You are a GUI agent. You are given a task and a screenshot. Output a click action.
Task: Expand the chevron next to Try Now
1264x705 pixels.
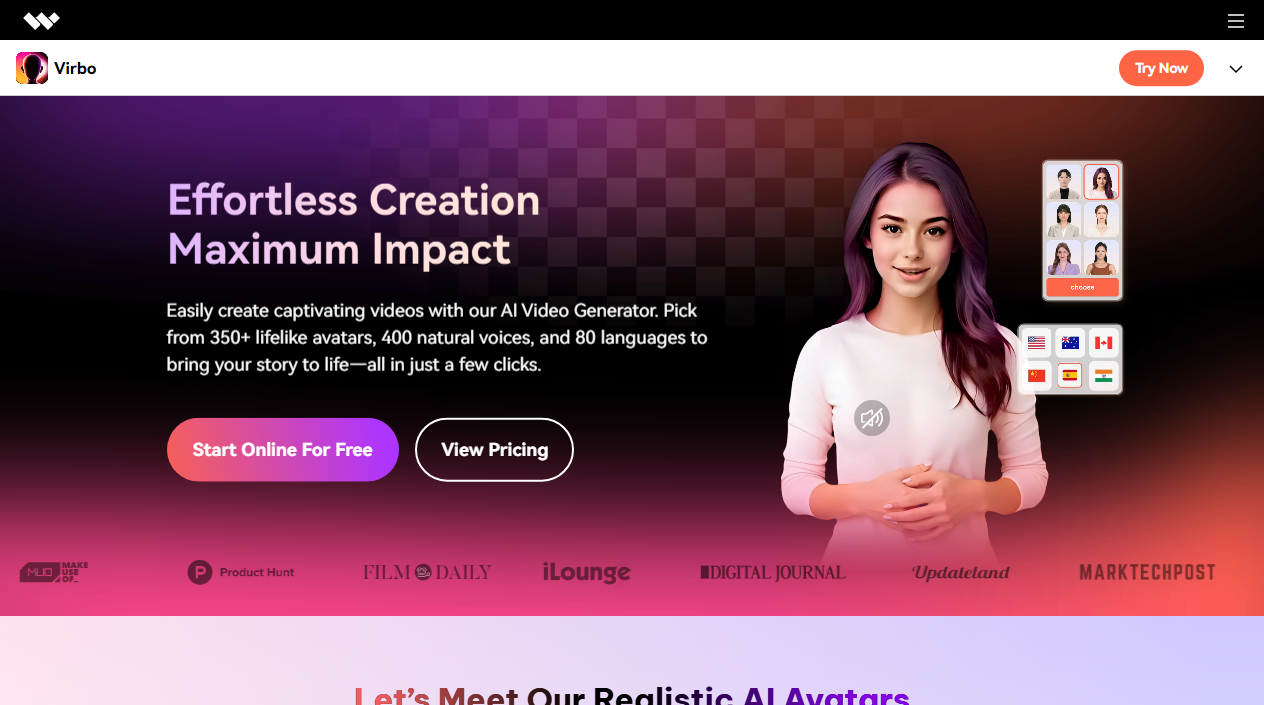pos(1236,69)
